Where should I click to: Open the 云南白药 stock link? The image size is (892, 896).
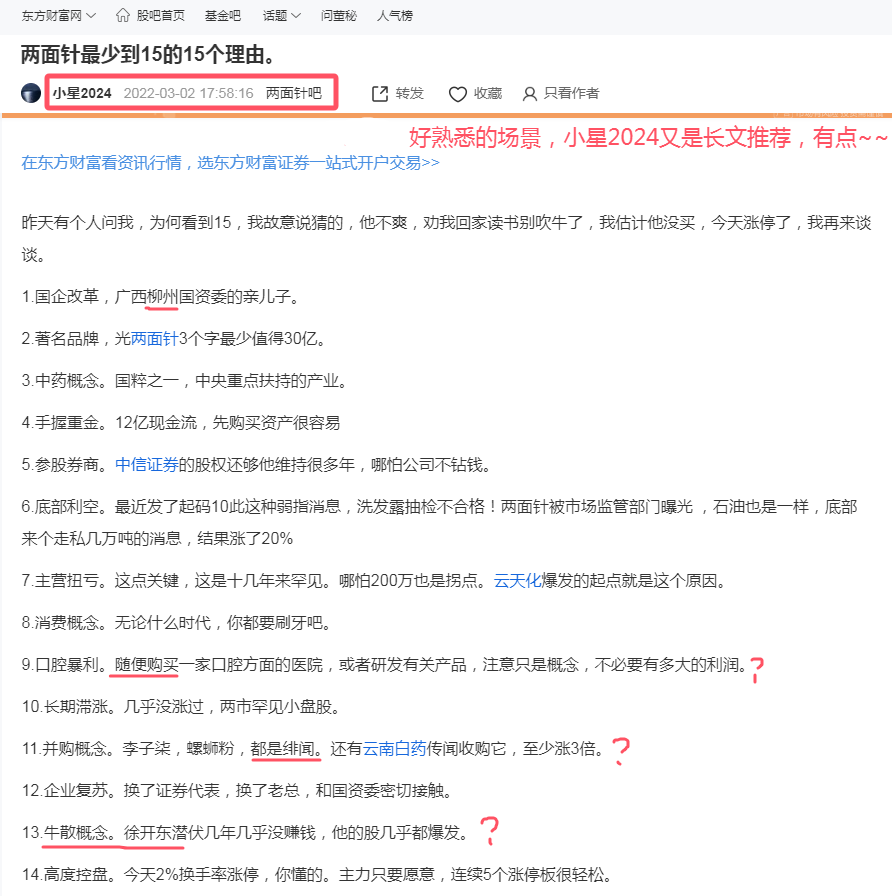[395, 749]
